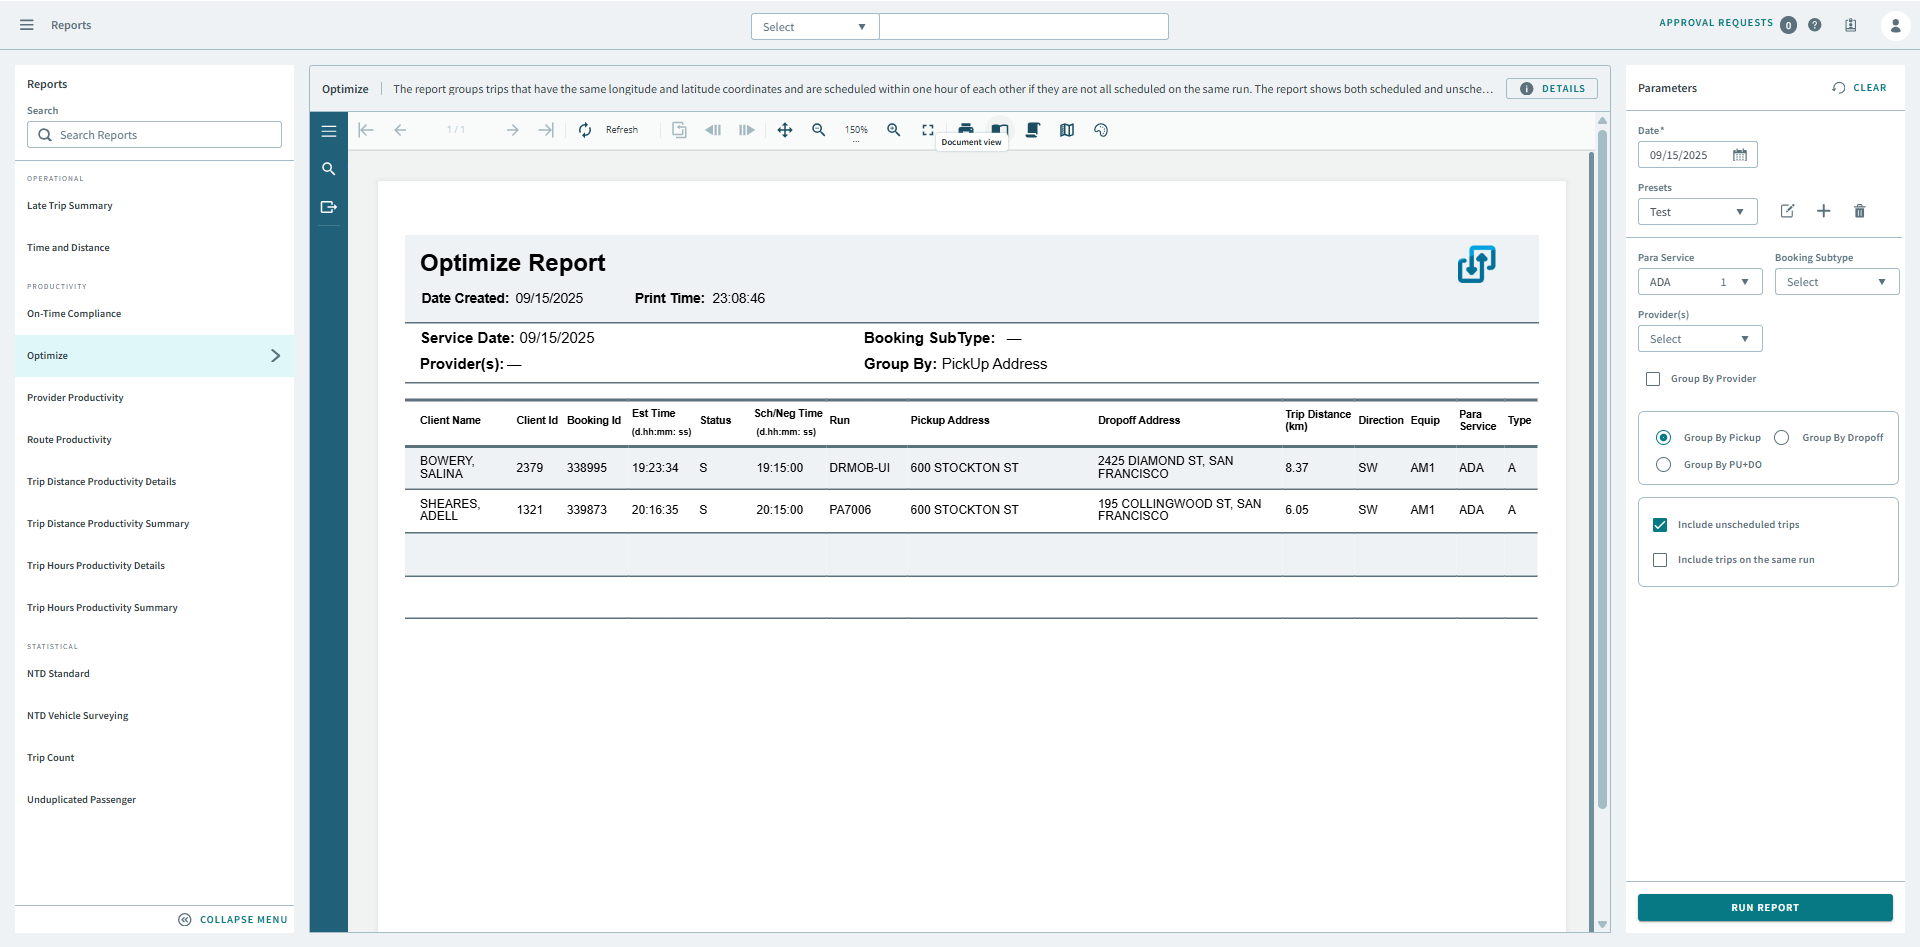Delete the selected preset with the trash icon
Image resolution: width=1920 pixels, height=947 pixels.
1860,211
